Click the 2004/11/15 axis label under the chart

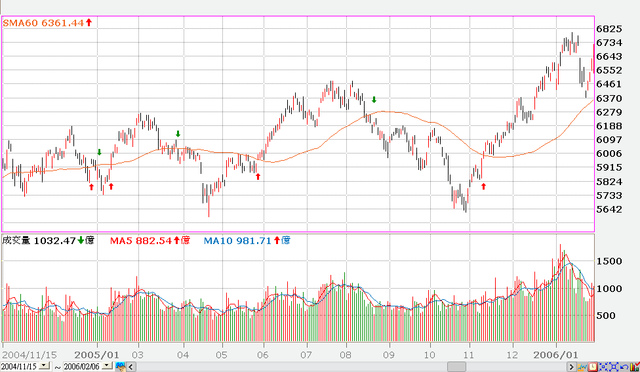(30, 355)
